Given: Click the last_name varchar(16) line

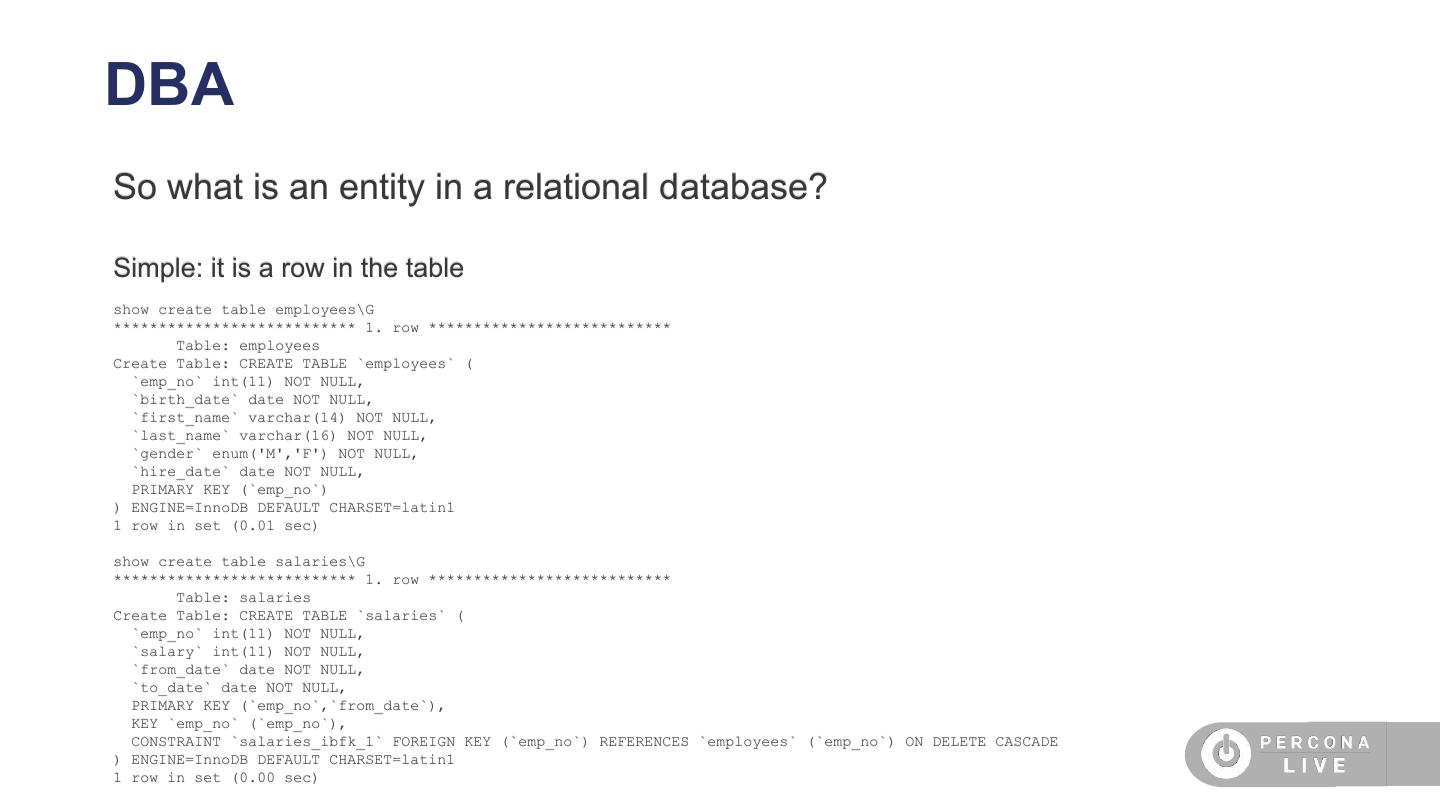Looking at the screenshot, I should click(x=279, y=436).
